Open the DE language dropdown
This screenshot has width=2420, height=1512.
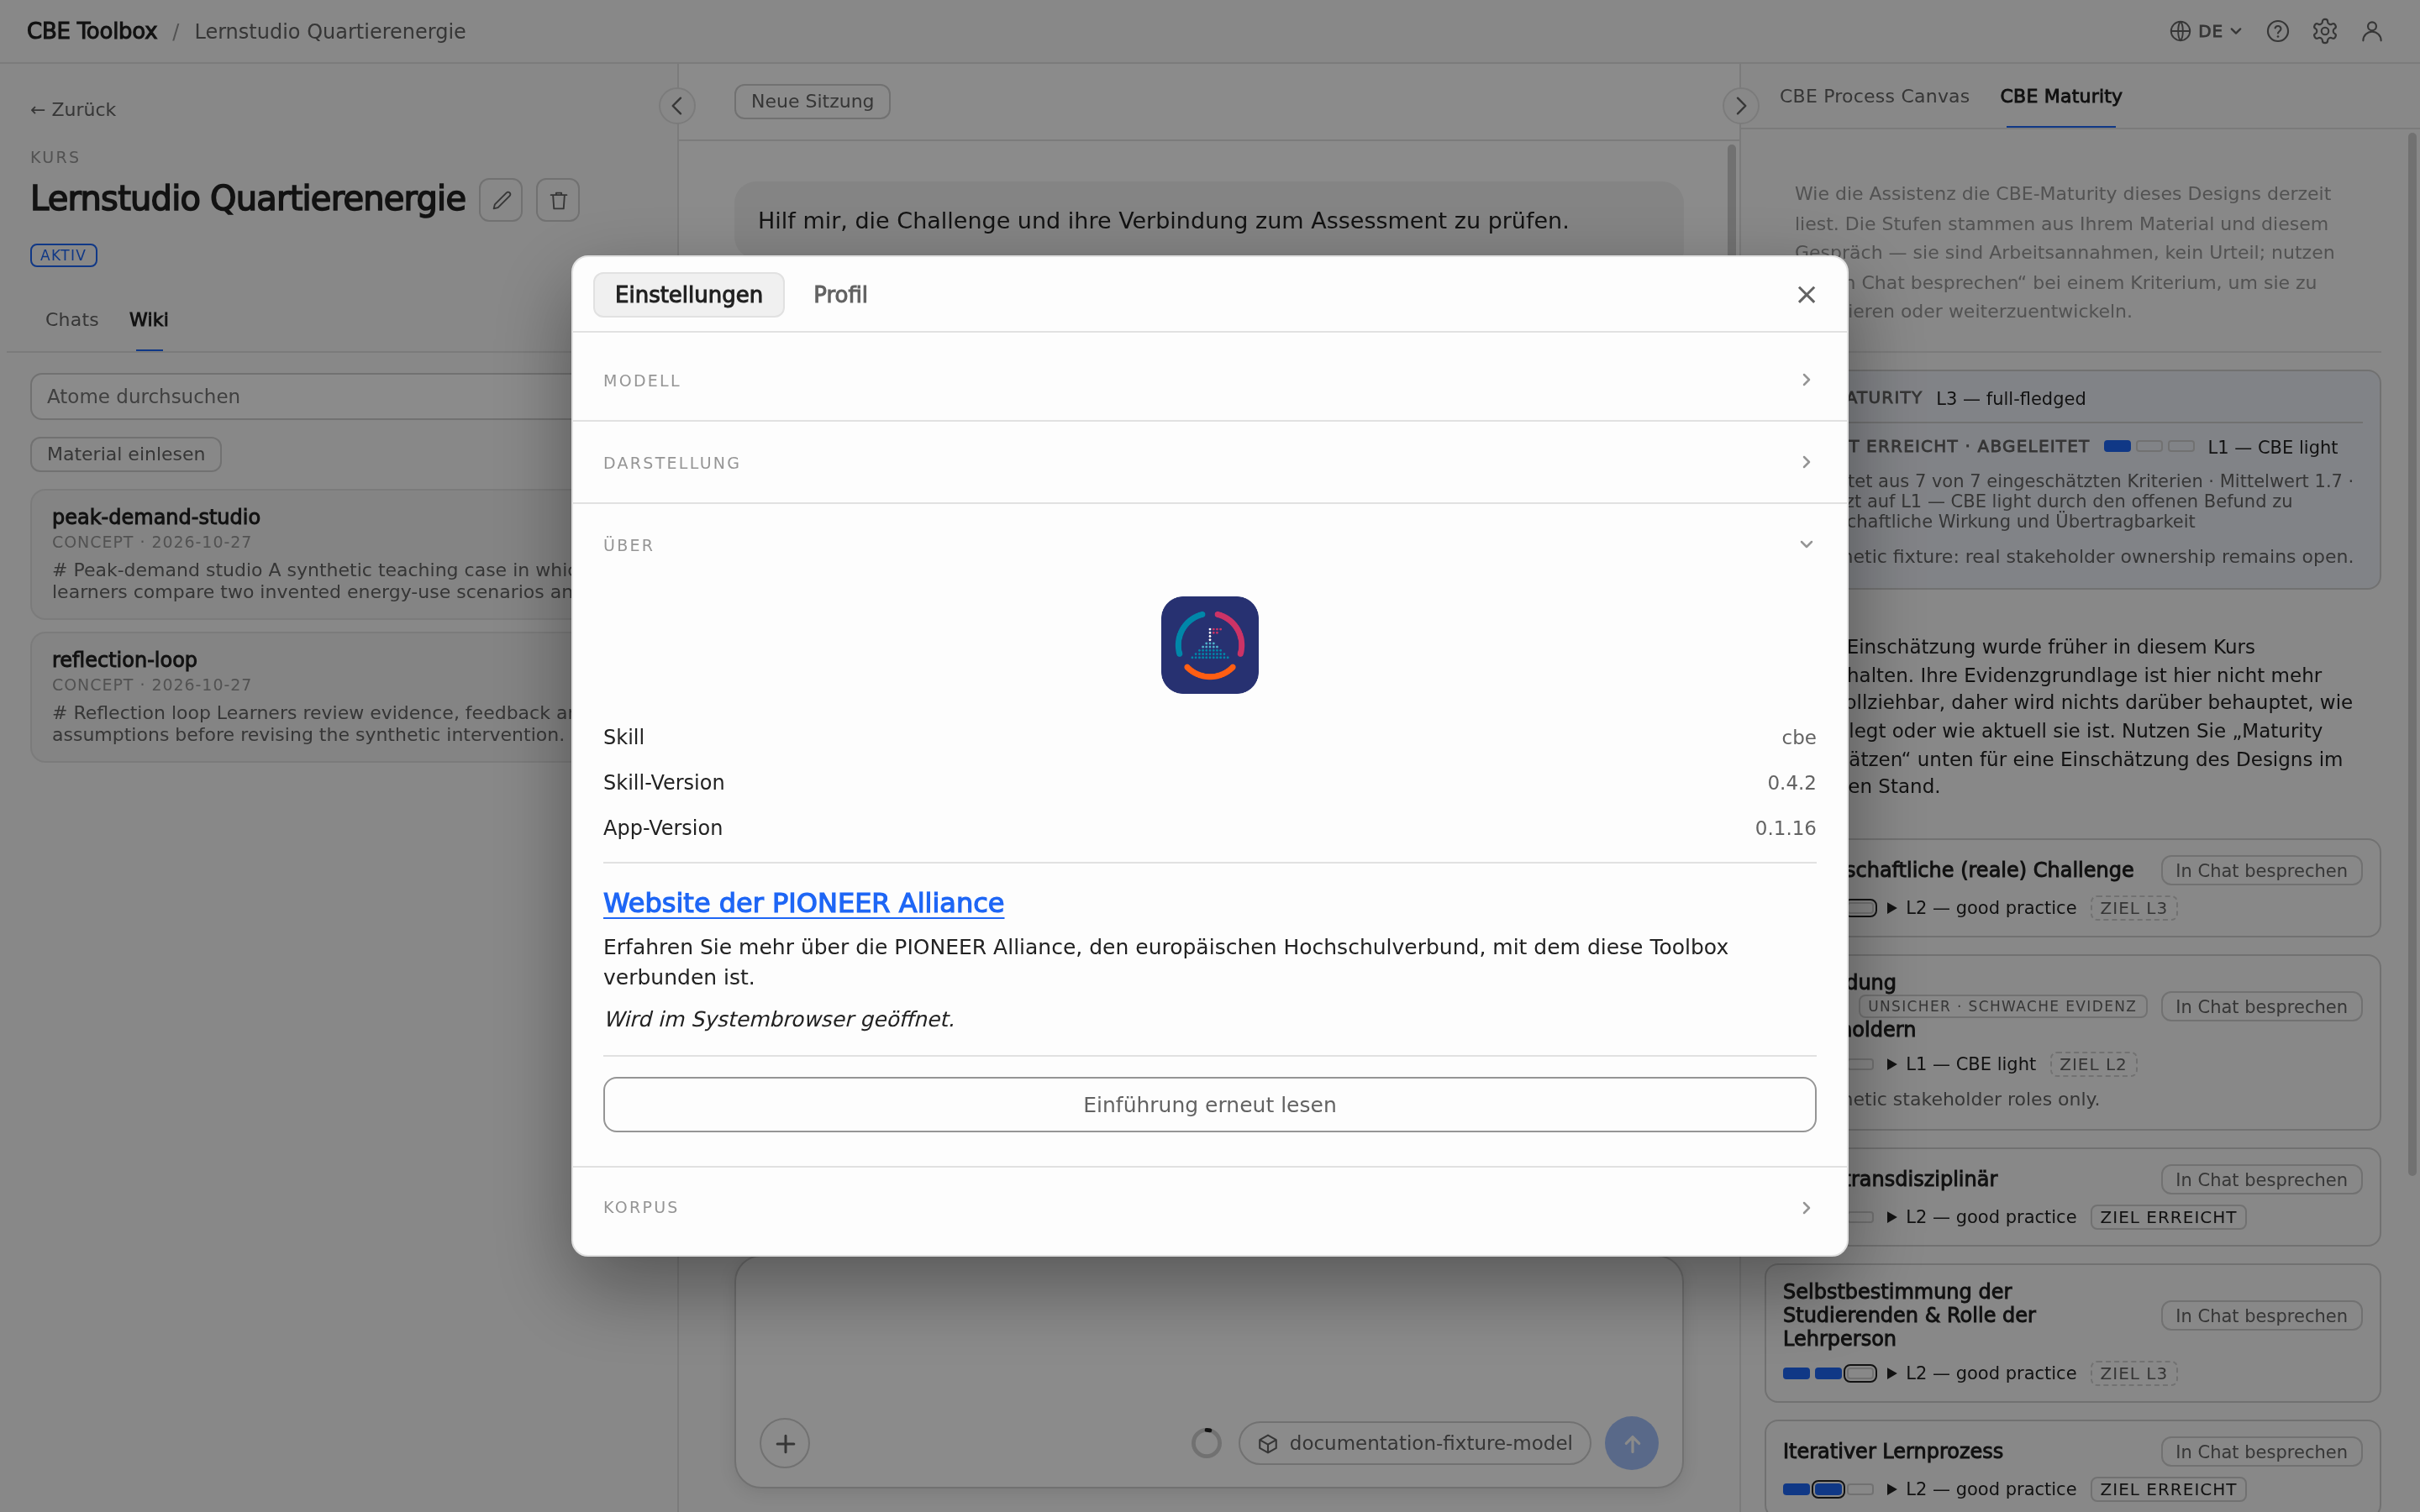(2206, 31)
